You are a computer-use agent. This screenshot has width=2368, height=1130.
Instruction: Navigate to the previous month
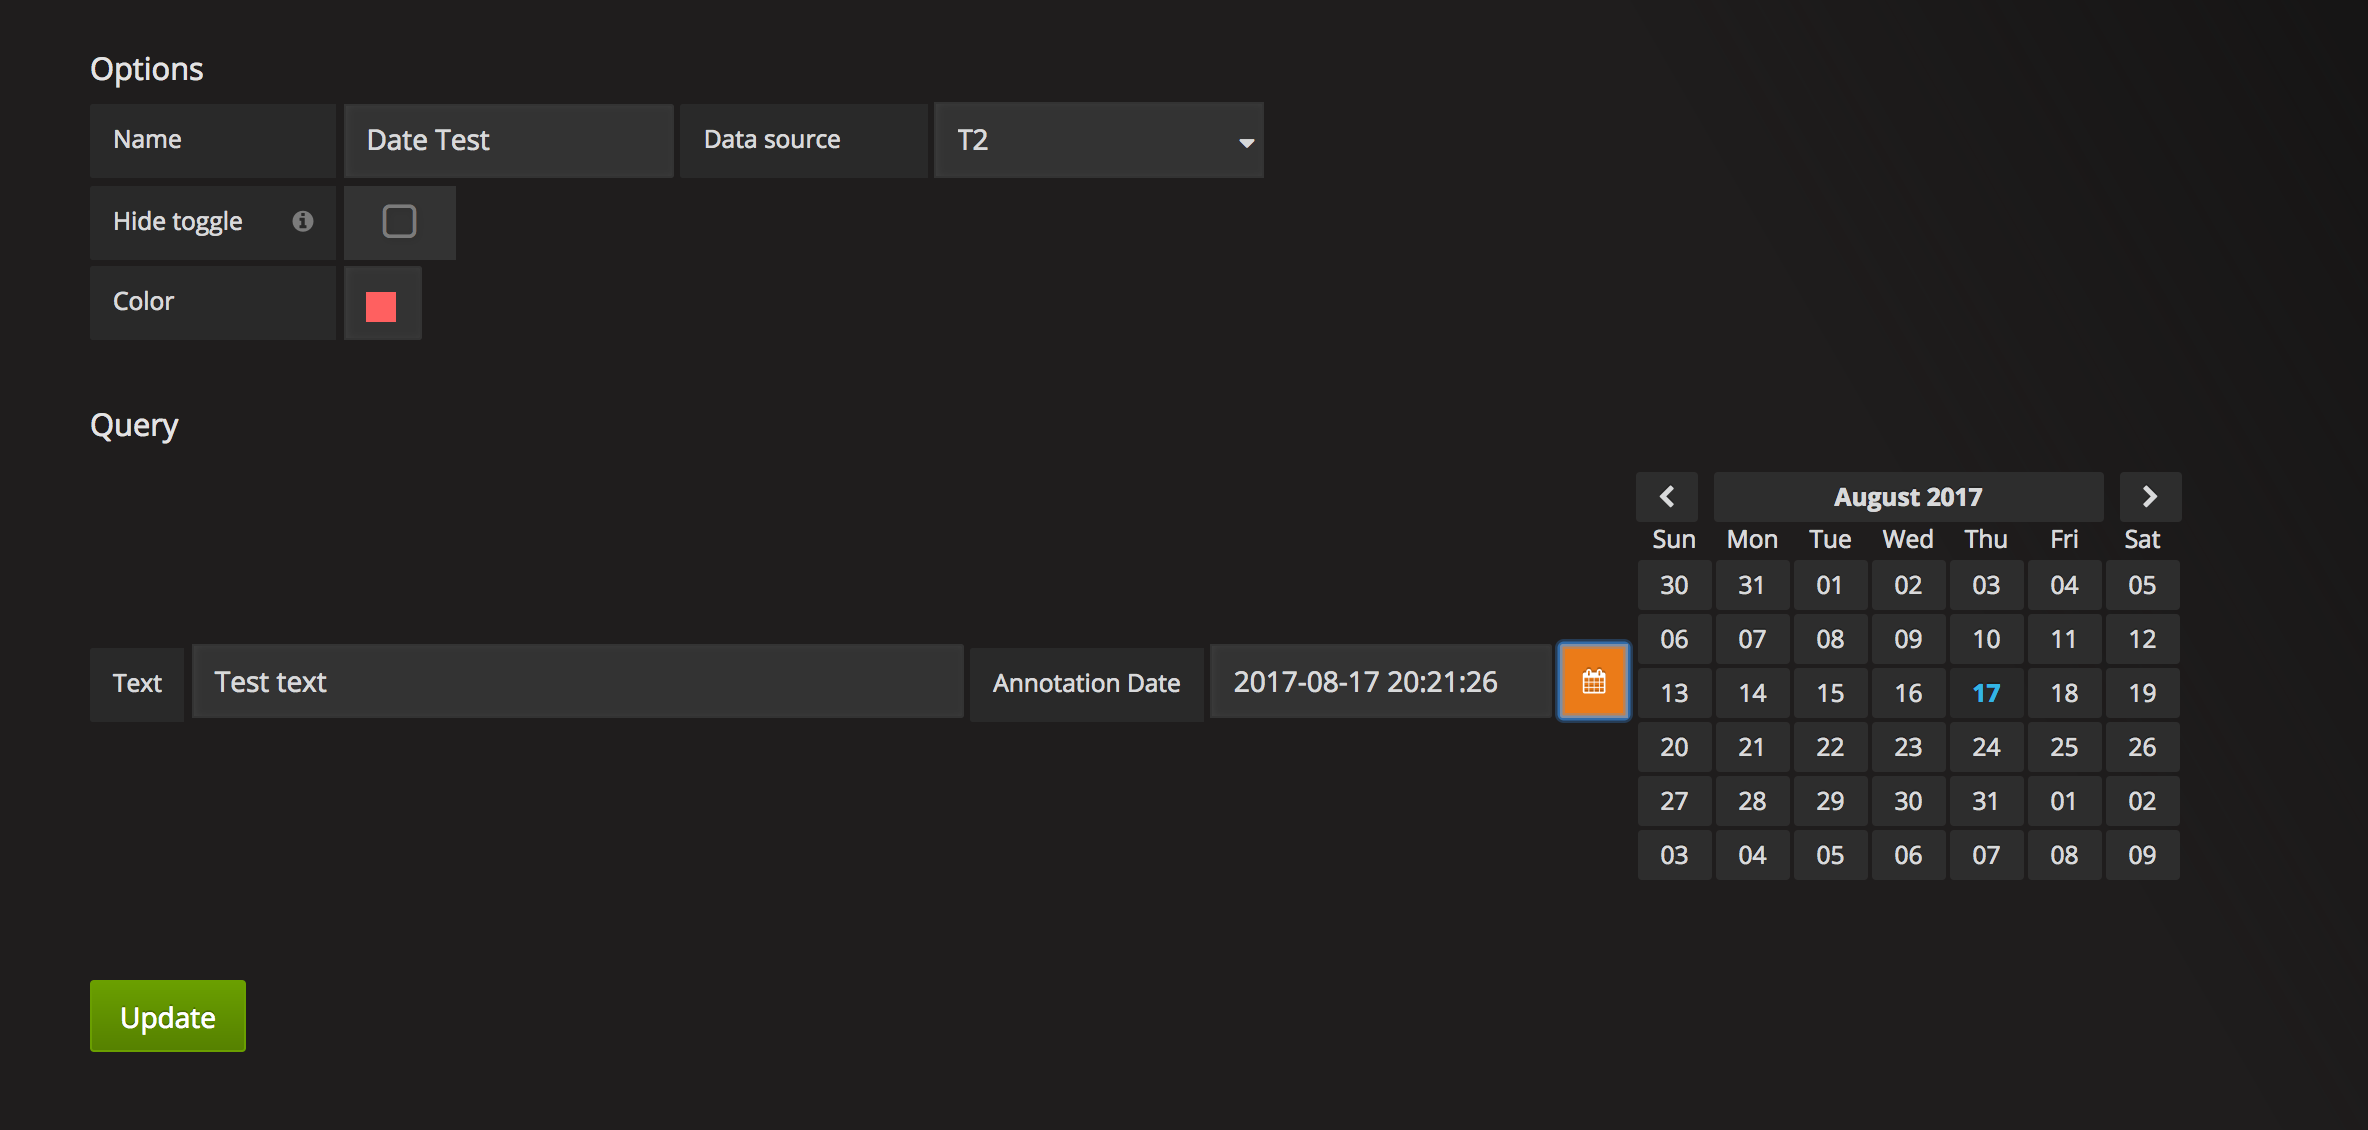pyautogui.click(x=1666, y=496)
